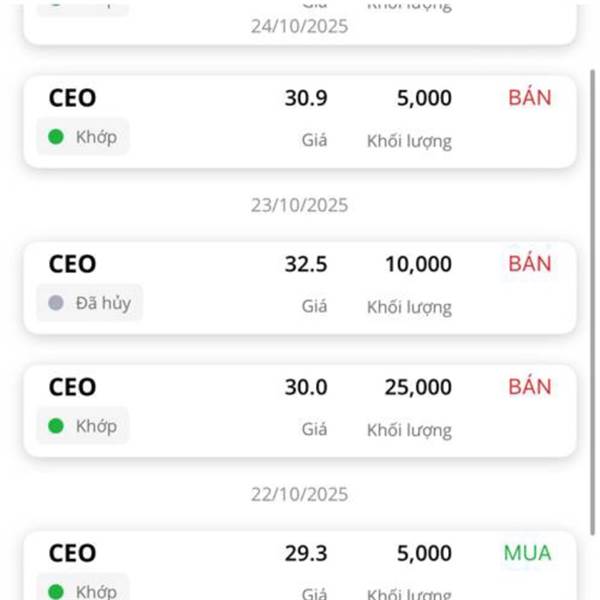
Task: Click CEO ticker in the MUA order
Action: point(72,554)
